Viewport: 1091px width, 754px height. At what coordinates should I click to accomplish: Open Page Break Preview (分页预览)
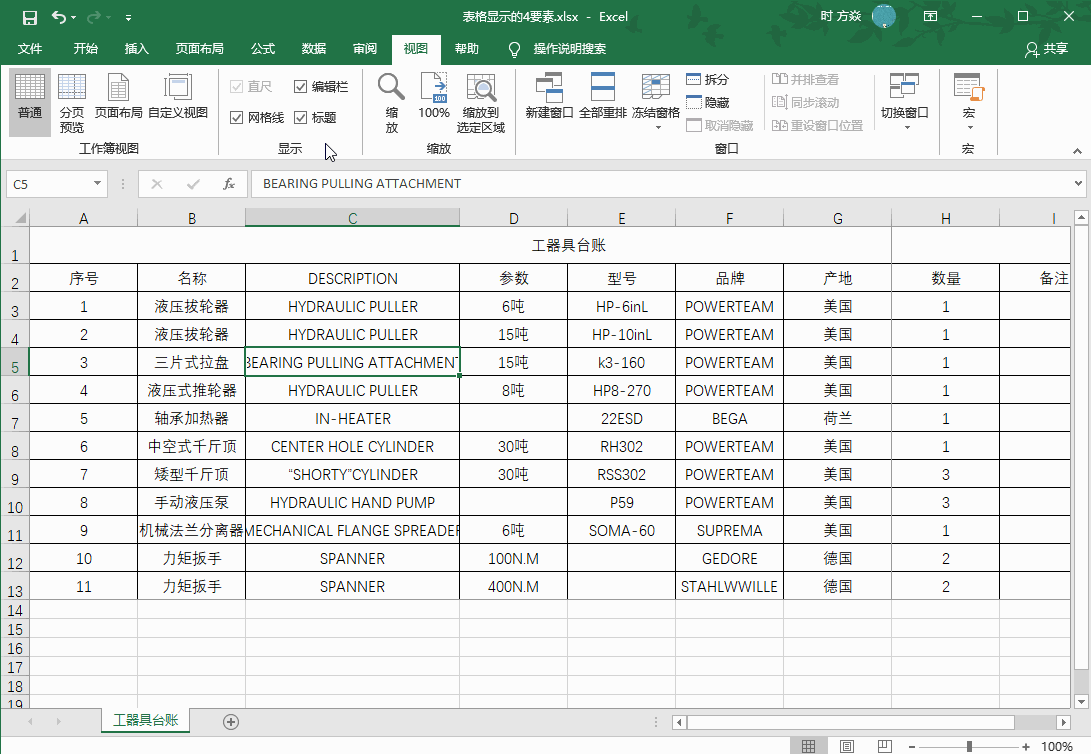pyautogui.click(x=72, y=103)
